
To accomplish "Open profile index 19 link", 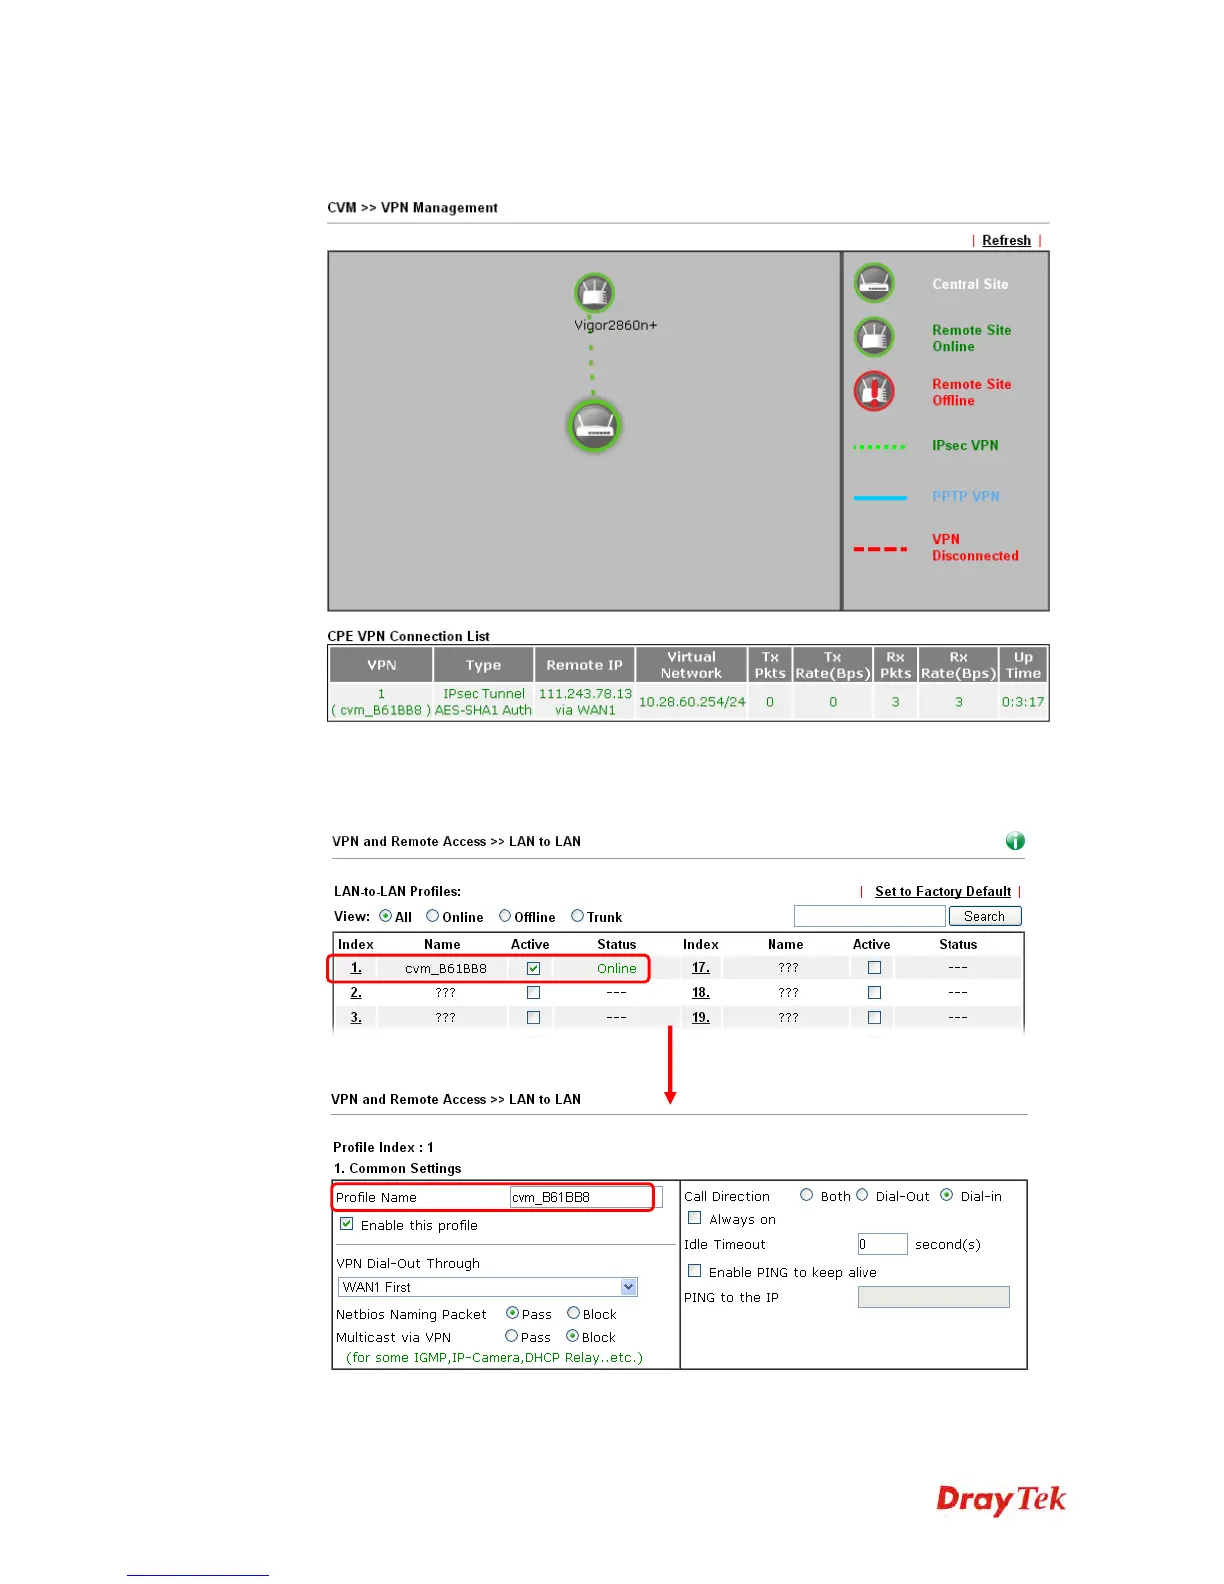I will coord(701,1018).
